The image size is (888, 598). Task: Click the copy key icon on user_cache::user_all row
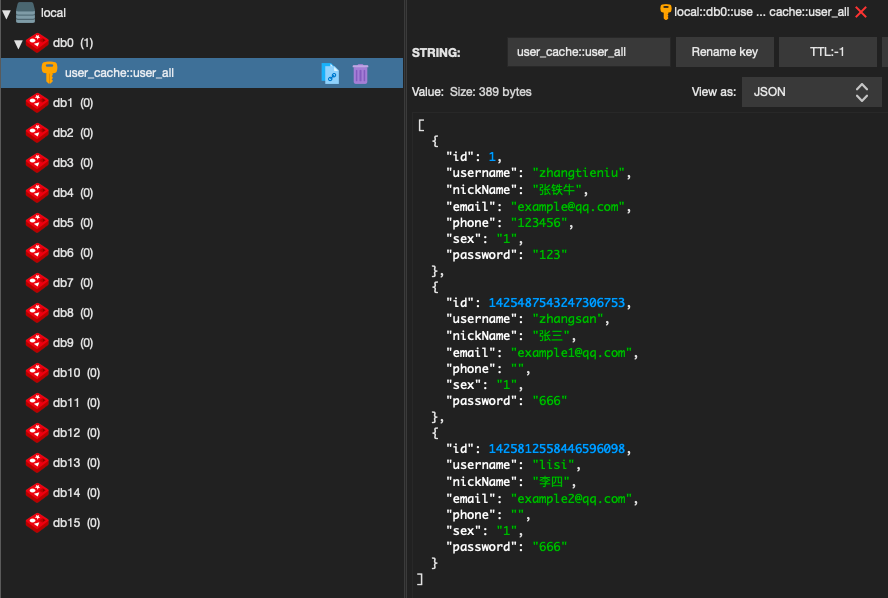[x=330, y=74]
